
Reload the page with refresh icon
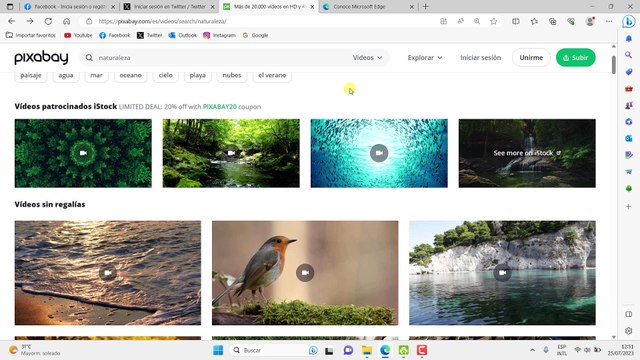pos(48,21)
